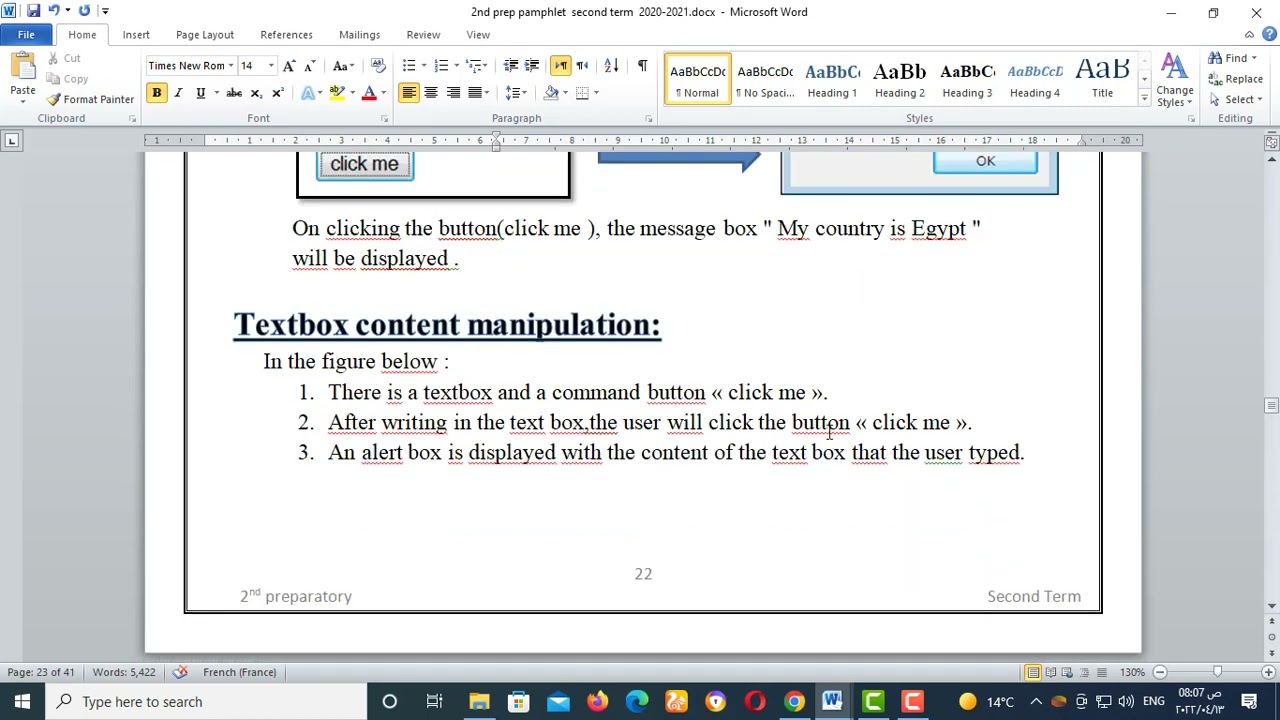The width and height of the screenshot is (1280, 720).
Task: Switch to the Mailings tab
Action: pos(359,35)
